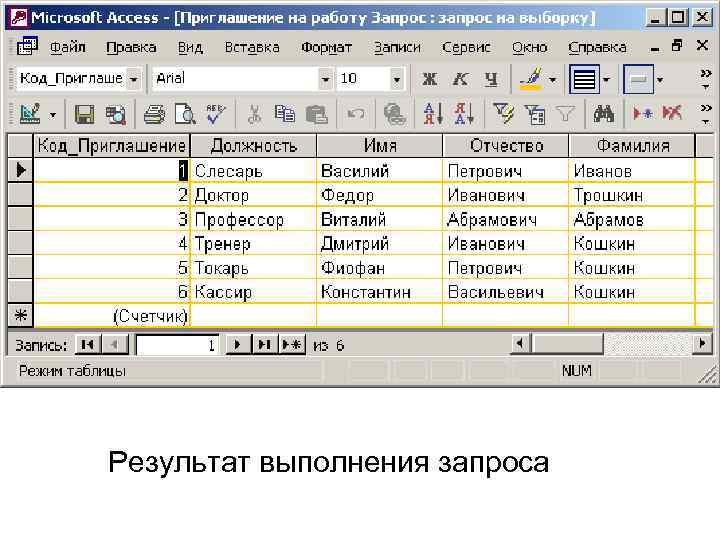720x540 pixels.
Task: Sort records ascending А-Я
Action: click(433, 114)
